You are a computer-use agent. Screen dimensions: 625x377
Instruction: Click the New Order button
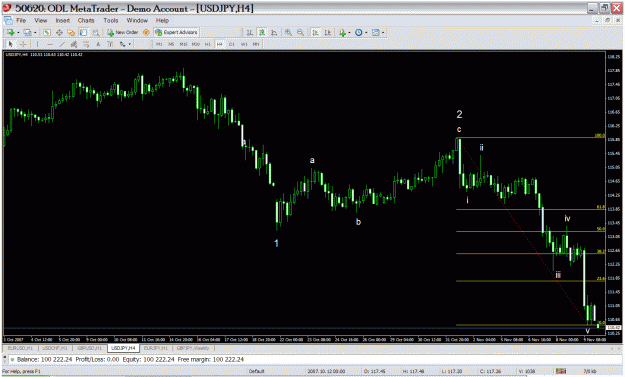[x=123, y=32]
